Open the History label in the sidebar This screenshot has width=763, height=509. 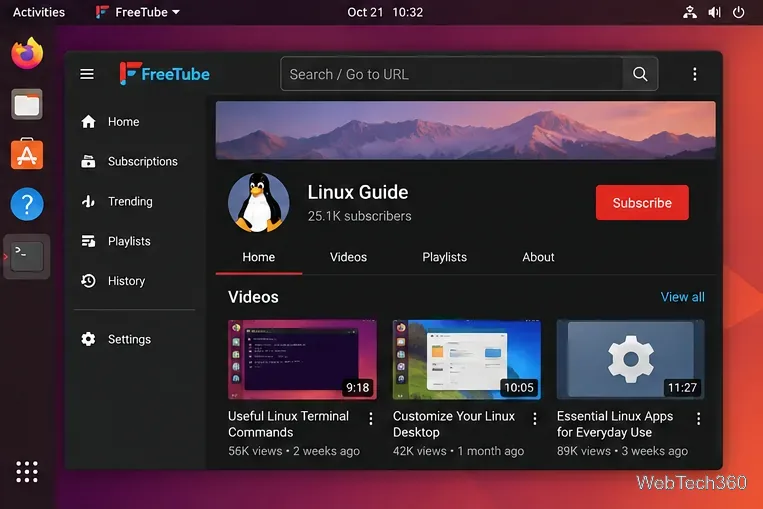pyautogui.click(x=127, y=281)
